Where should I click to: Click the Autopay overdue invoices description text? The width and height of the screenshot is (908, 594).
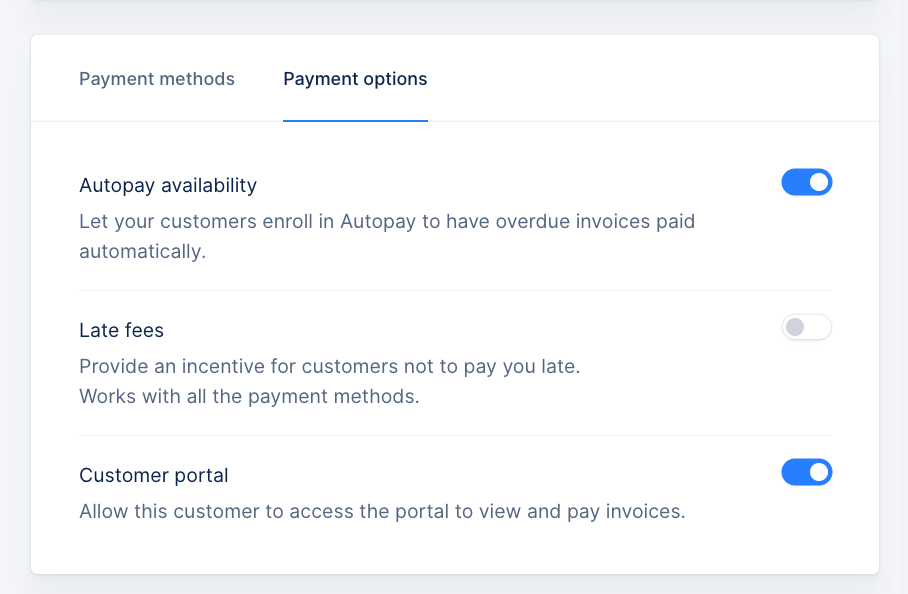point(386,221)
